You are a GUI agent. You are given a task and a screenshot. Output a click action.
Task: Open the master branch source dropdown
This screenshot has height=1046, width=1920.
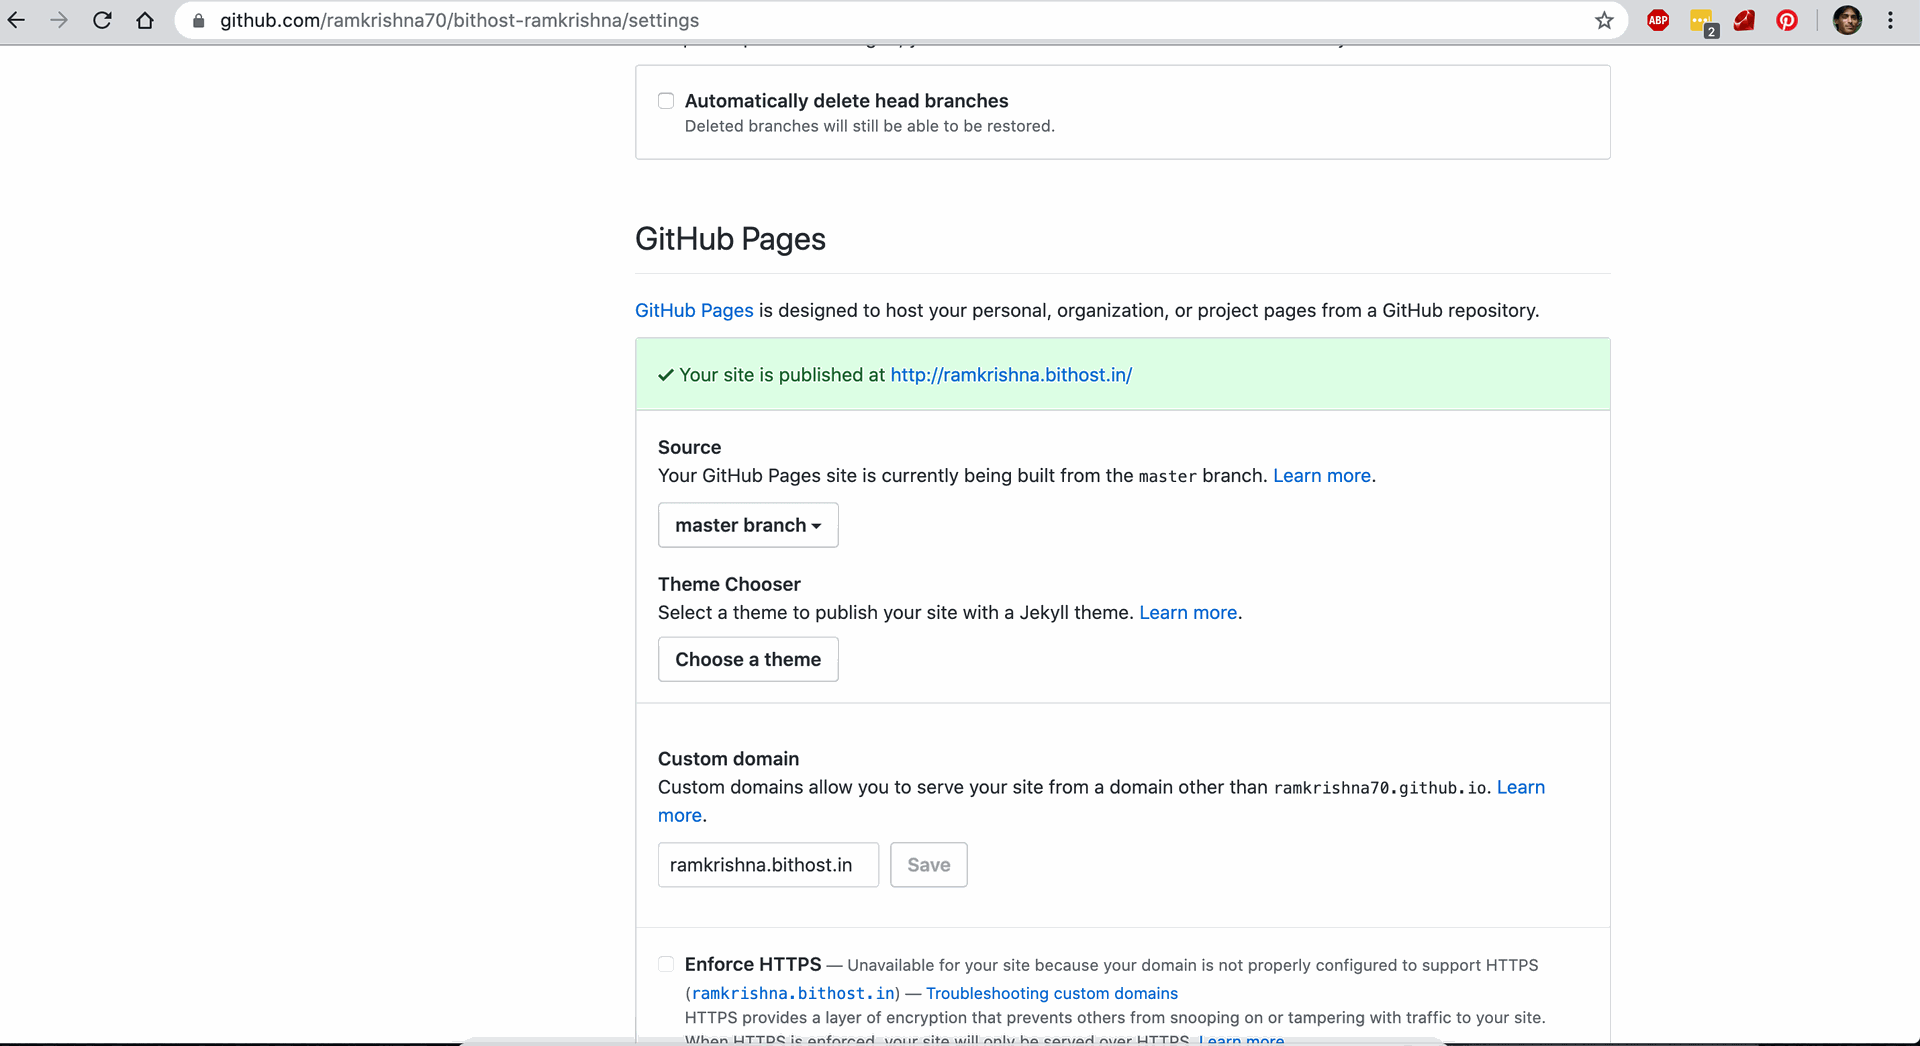click(x=748, y=525)
